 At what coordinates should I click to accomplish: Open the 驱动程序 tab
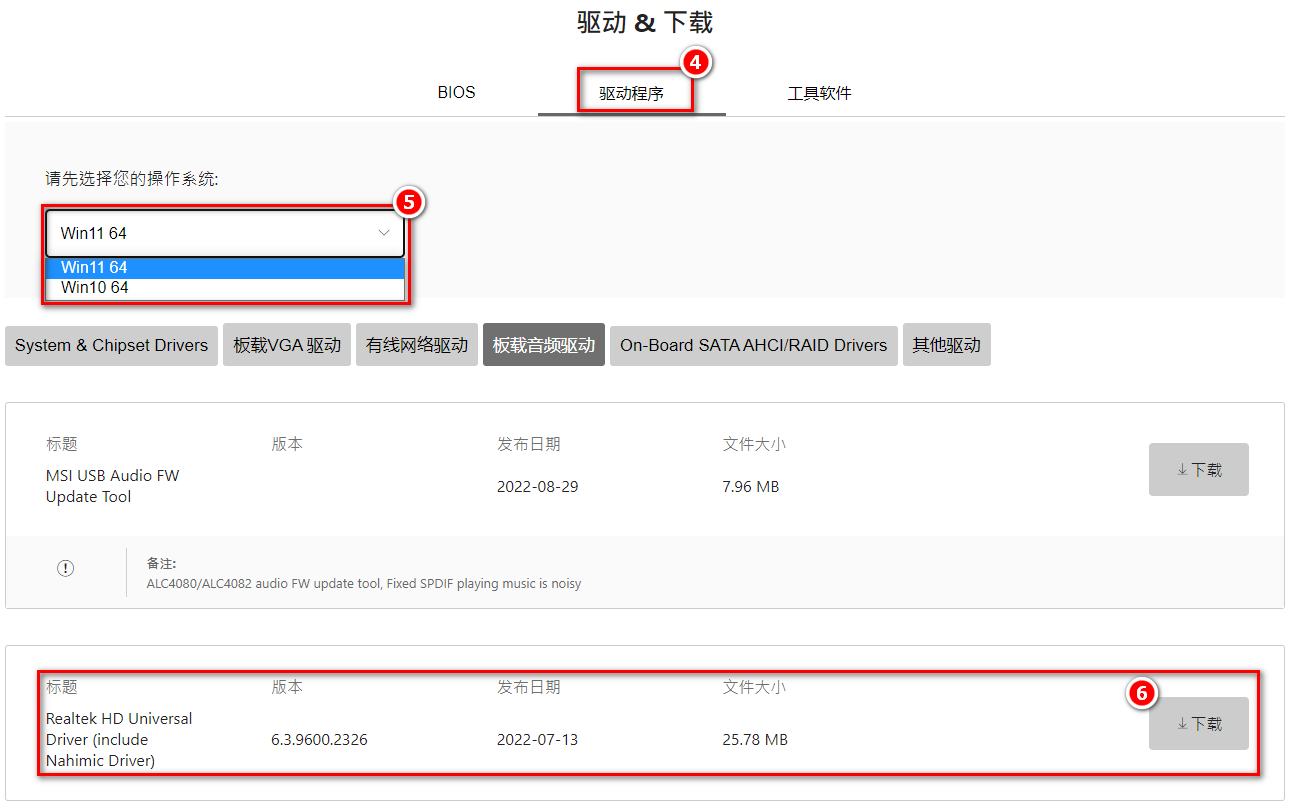tap(631, 94)
